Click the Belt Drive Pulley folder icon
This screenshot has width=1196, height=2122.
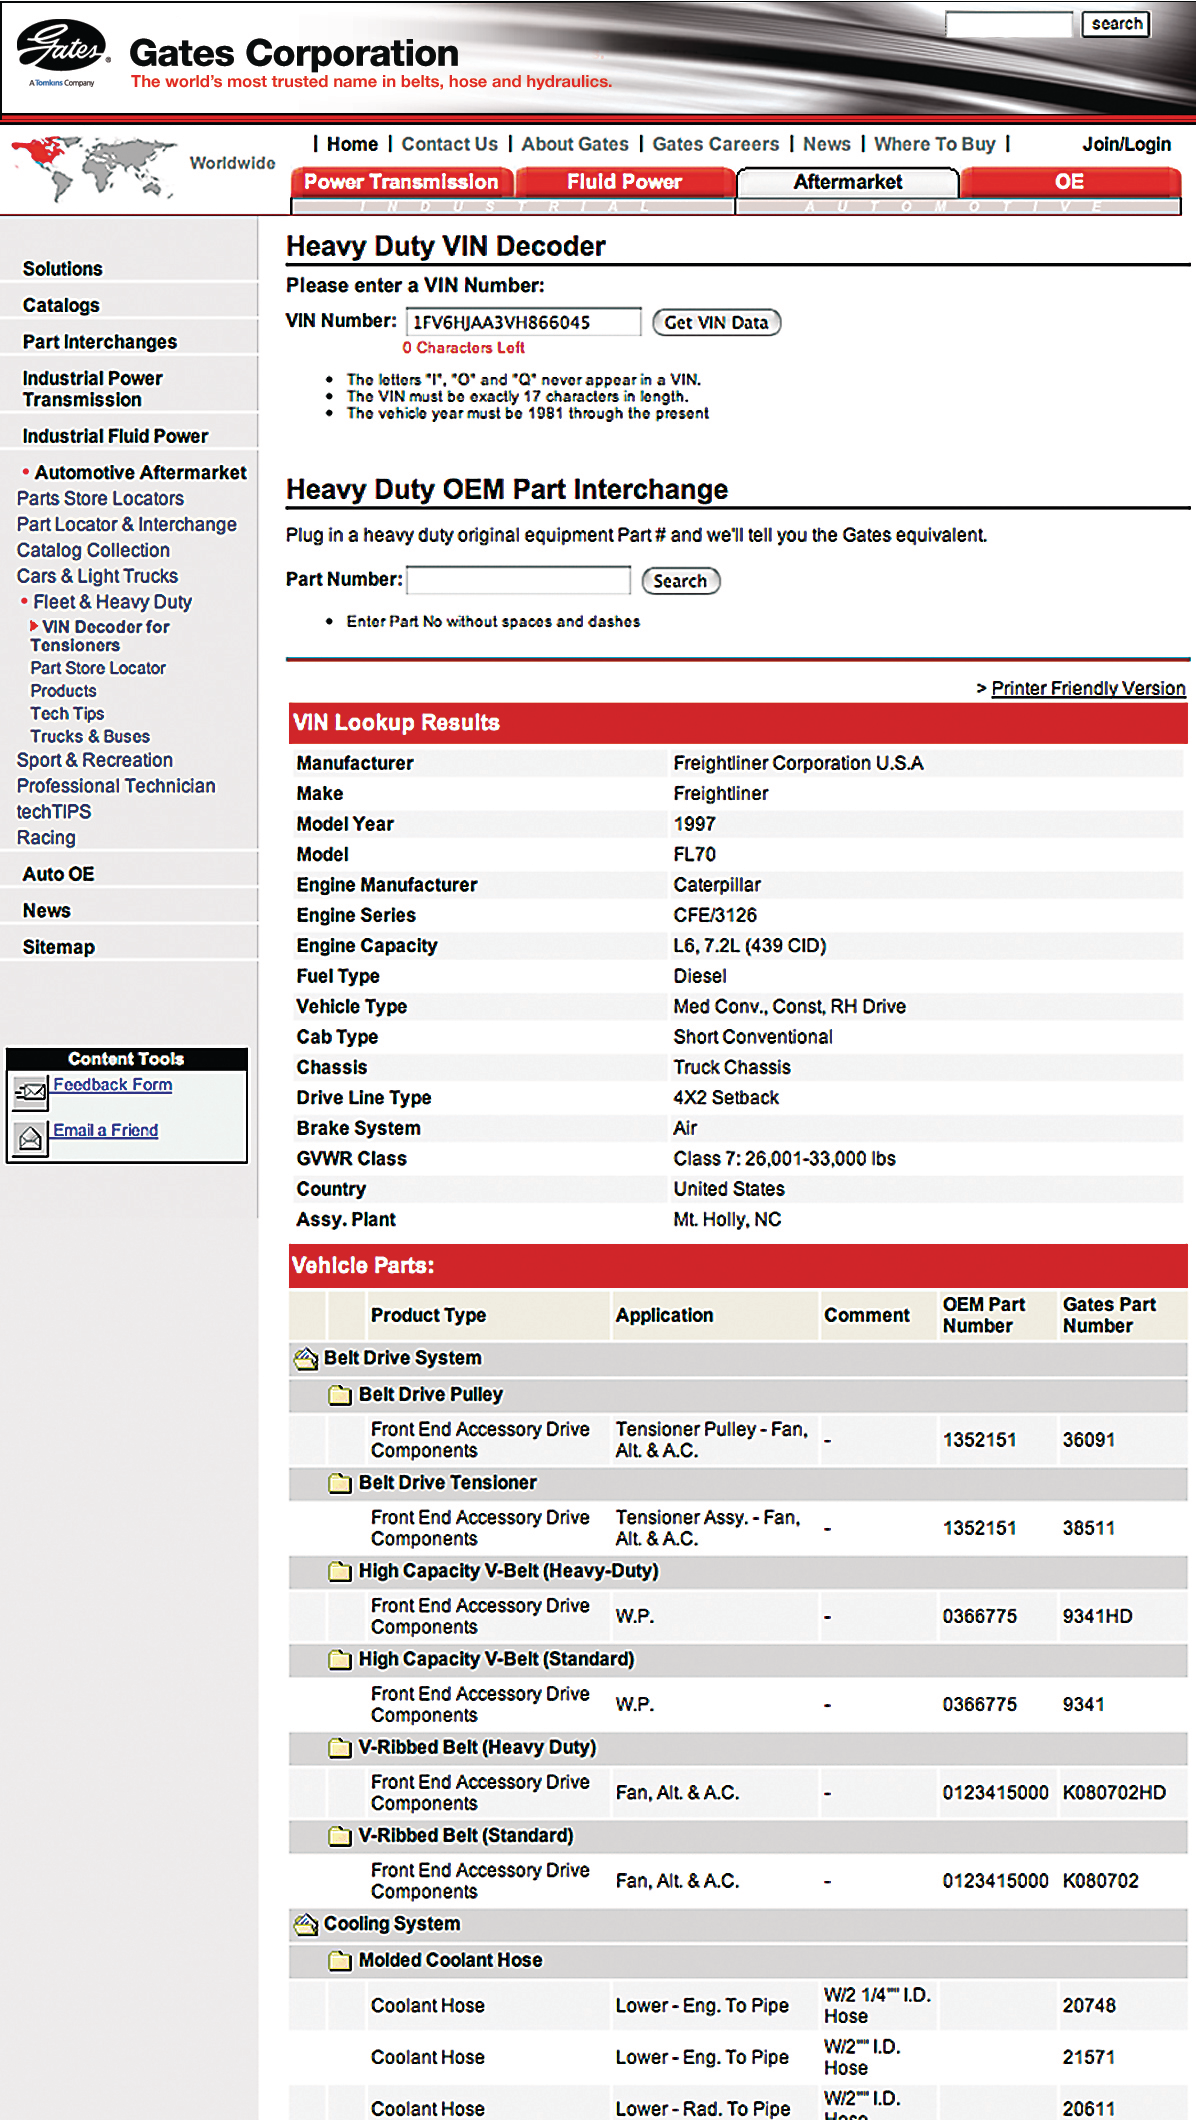click(340, 1395)
